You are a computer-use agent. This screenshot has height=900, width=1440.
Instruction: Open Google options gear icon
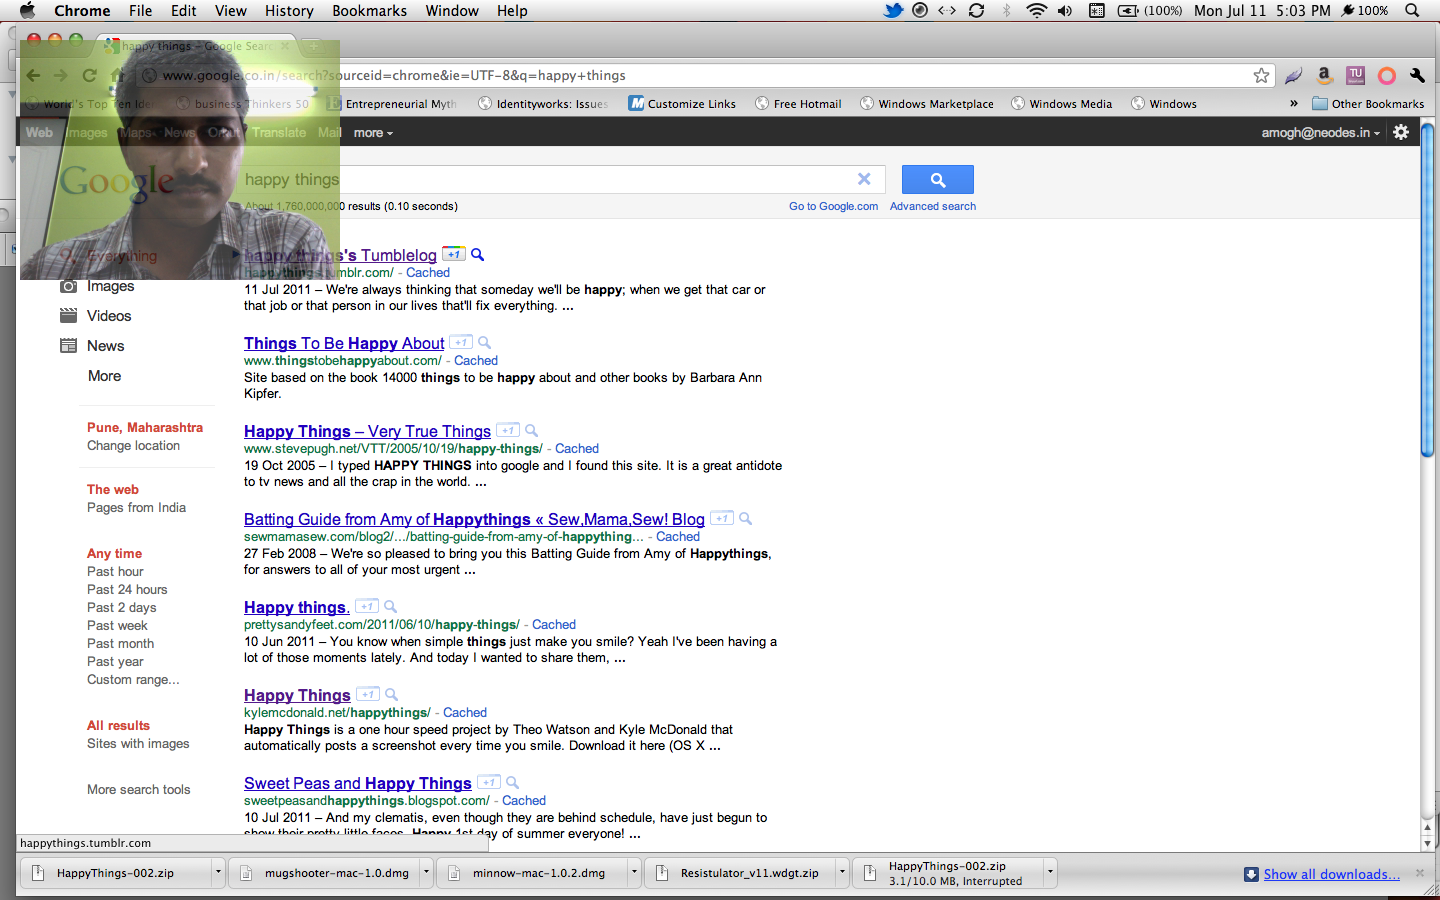(1401, 132)
